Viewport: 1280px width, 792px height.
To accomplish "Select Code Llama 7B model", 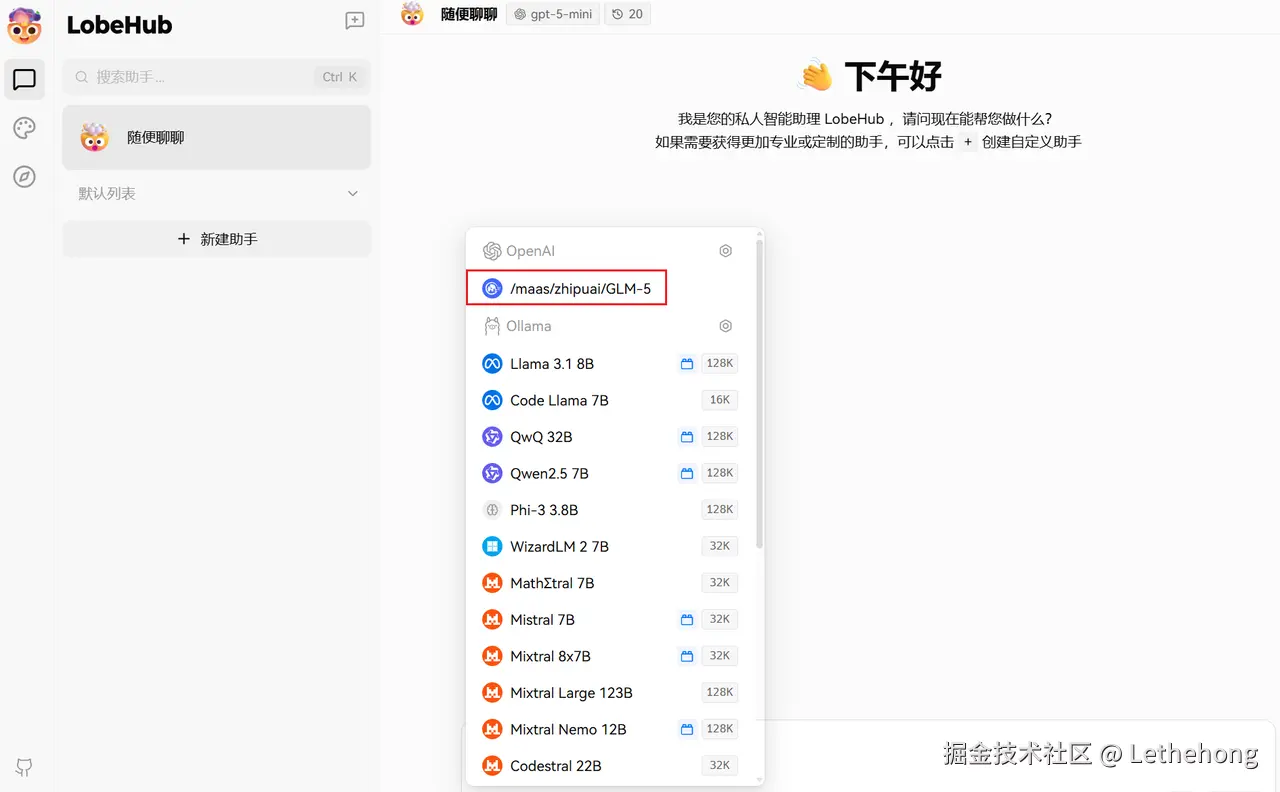I will point(610,400).
